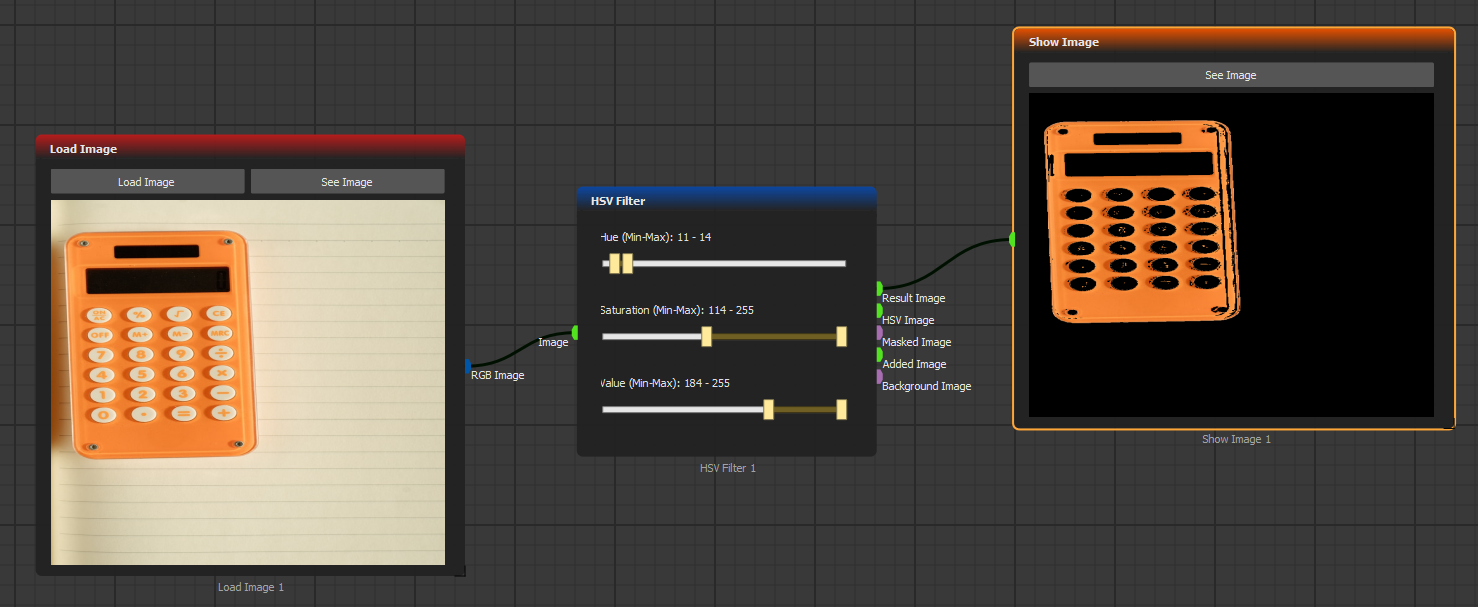Screen dimensions: 1478x607
Task: Click the Value minimum slider handle
Action: 768,410
